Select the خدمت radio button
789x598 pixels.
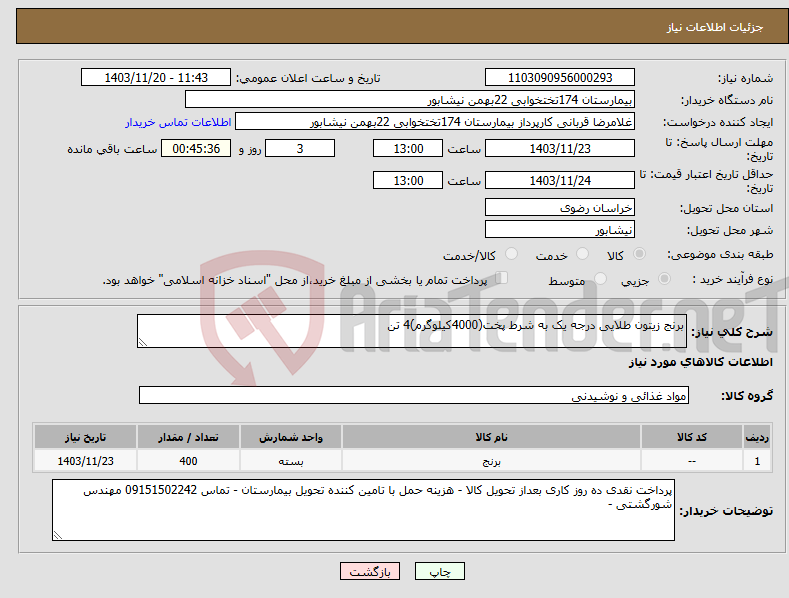(x=582, y=254)
